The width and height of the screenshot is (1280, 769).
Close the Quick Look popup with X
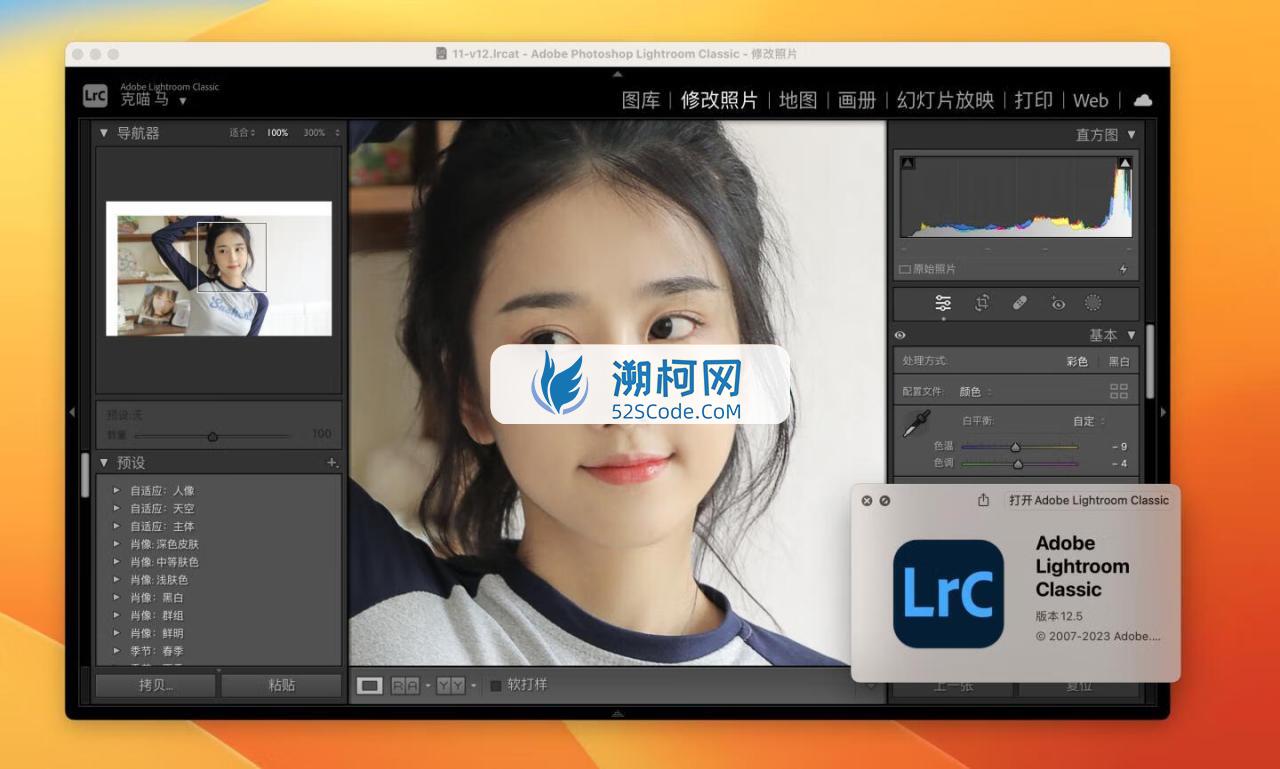[x=867, y=500]
